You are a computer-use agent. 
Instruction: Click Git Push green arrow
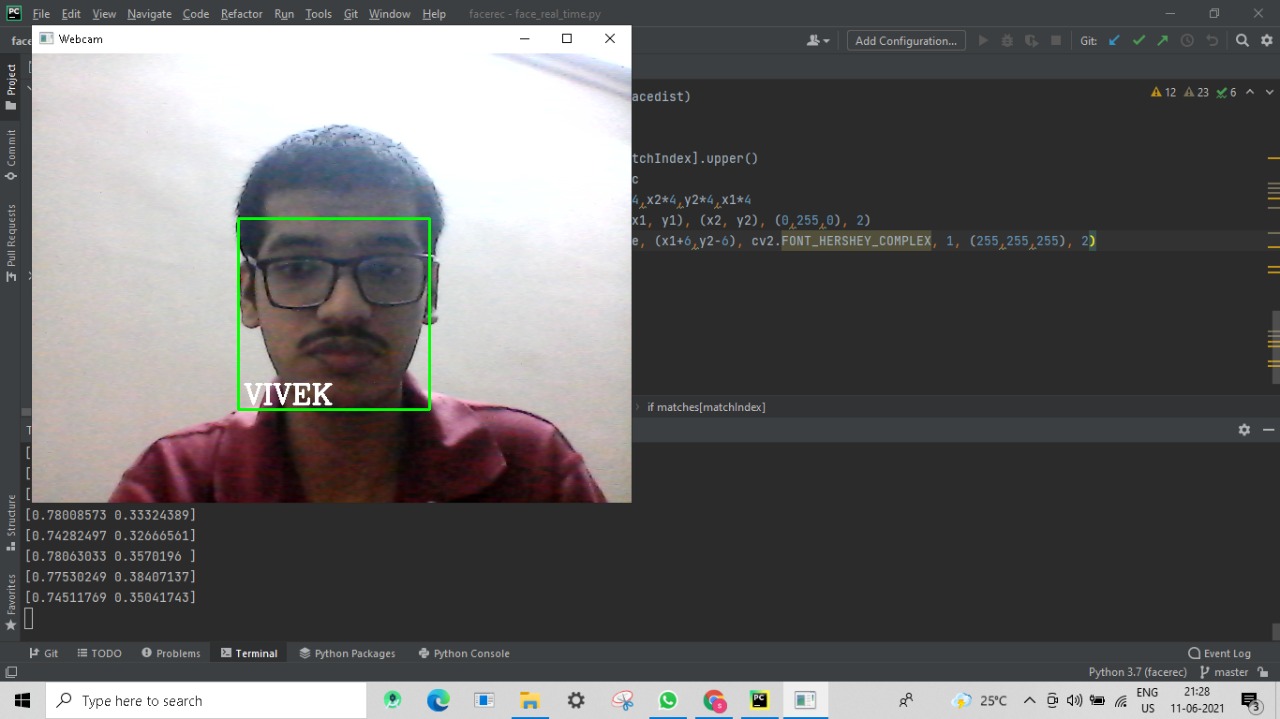1162,41
